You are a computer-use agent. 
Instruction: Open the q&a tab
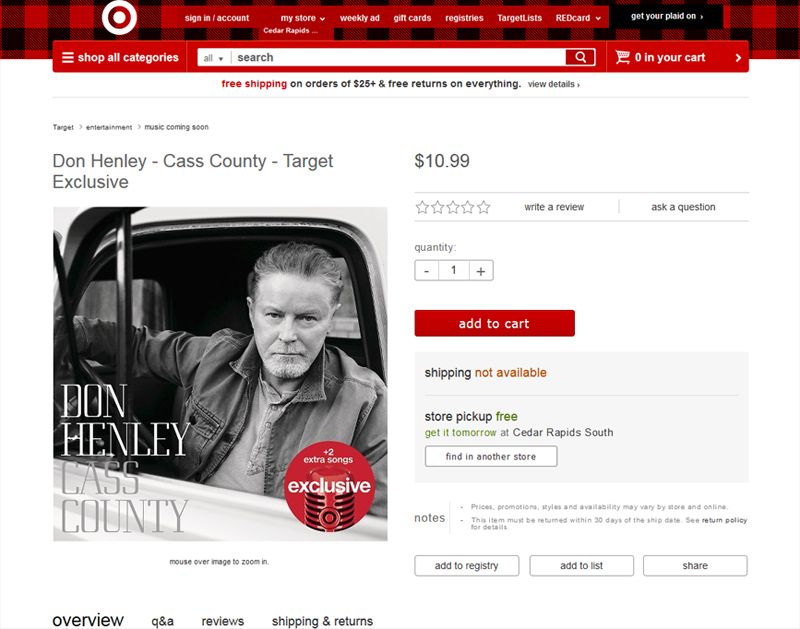click(162, 621)
